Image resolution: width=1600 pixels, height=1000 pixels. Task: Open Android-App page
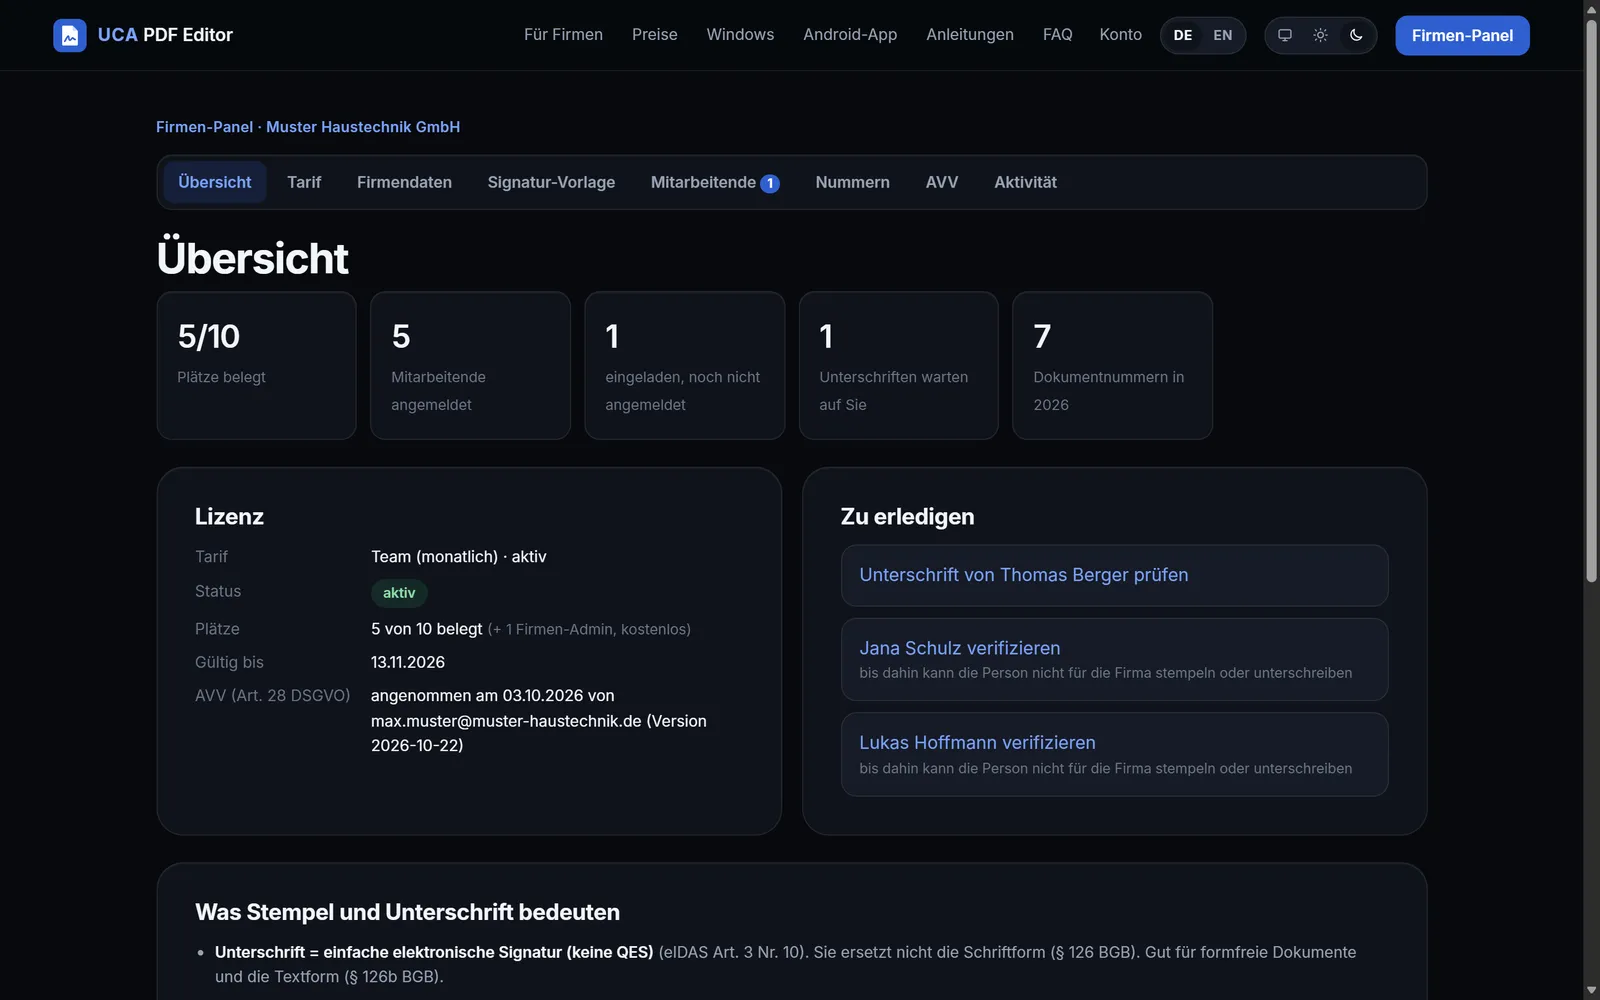(x=850, y=35)
